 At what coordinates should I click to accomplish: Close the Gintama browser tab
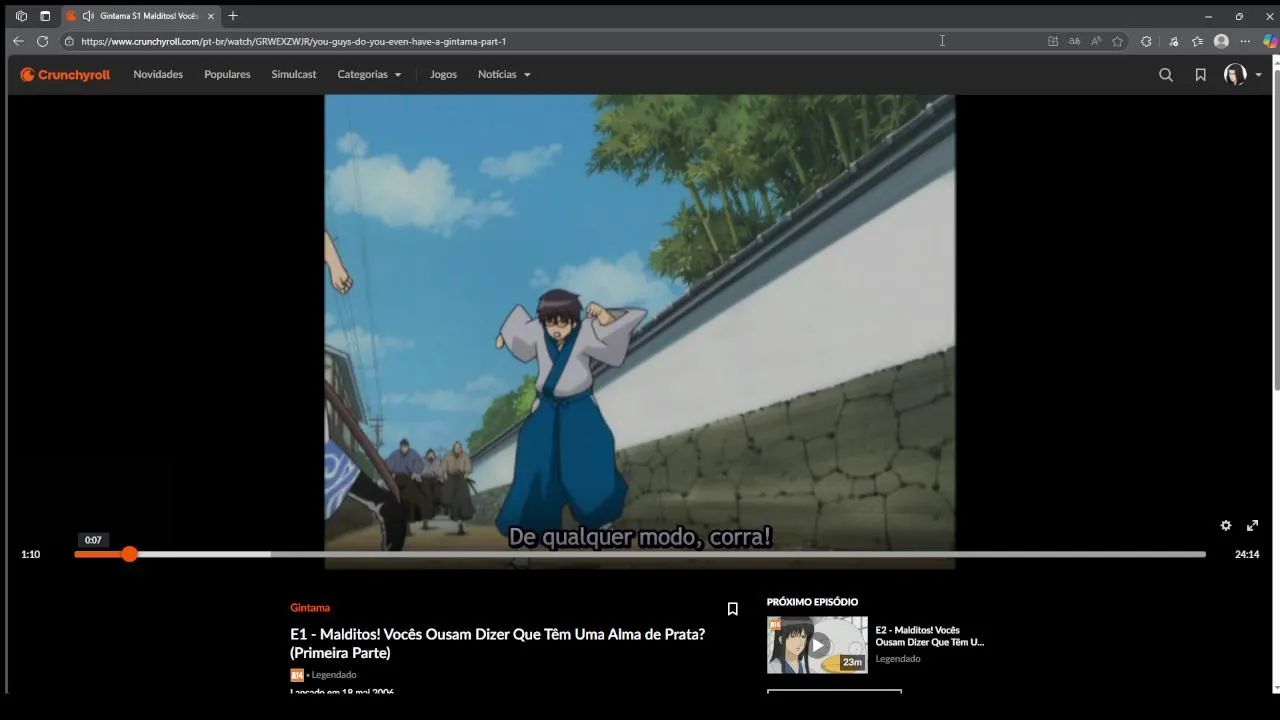pyautogui.click(x=211, y=16)
